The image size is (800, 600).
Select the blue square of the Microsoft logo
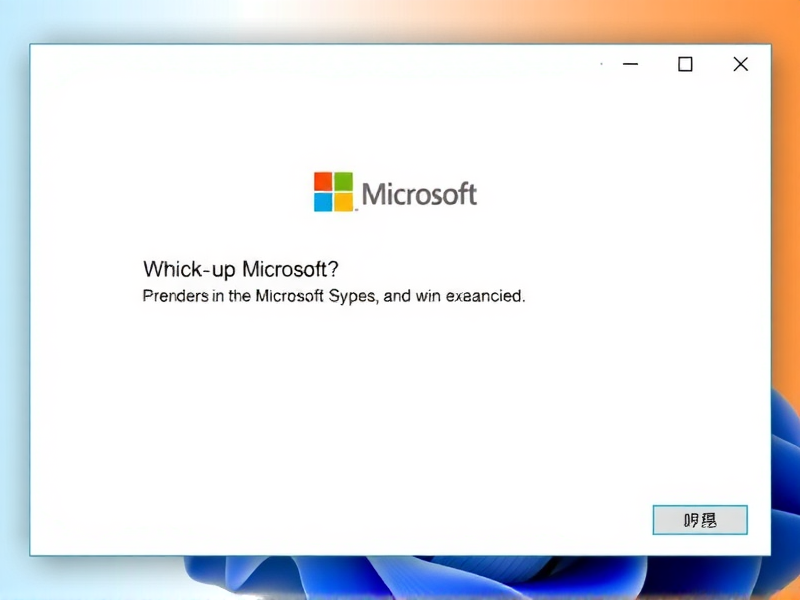[325, 202]
